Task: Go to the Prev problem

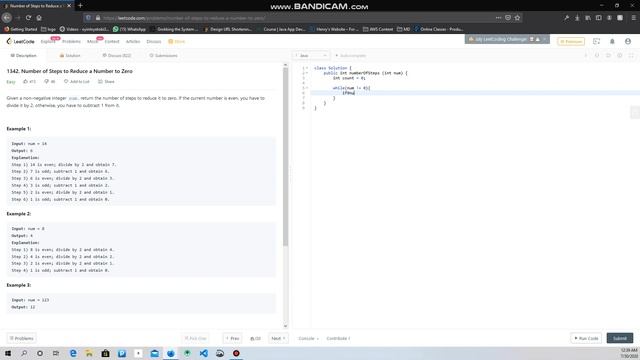Action: pos(232,338)
